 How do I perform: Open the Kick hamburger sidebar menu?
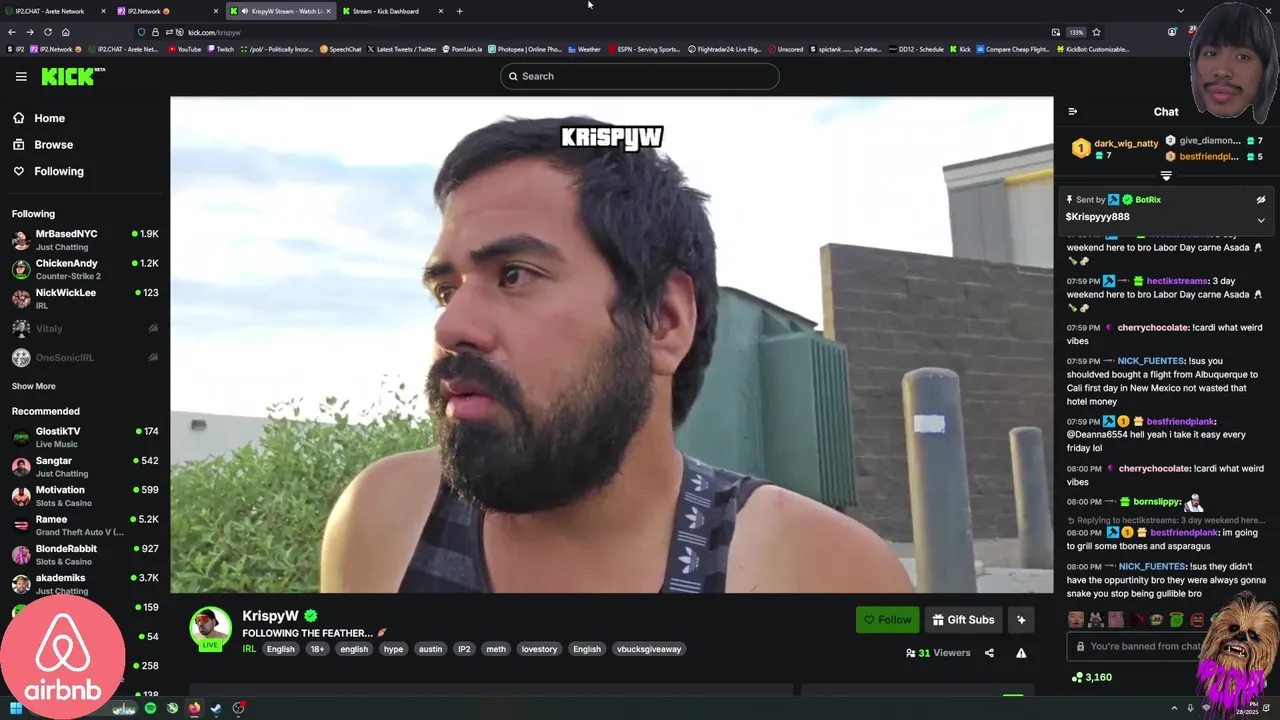21,76
